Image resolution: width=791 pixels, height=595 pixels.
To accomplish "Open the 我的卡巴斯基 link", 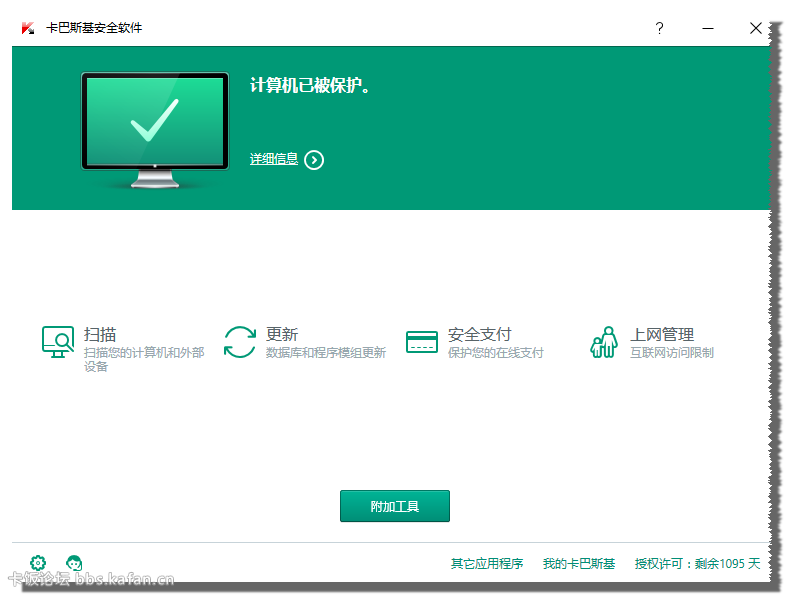I will pos(579,563).
